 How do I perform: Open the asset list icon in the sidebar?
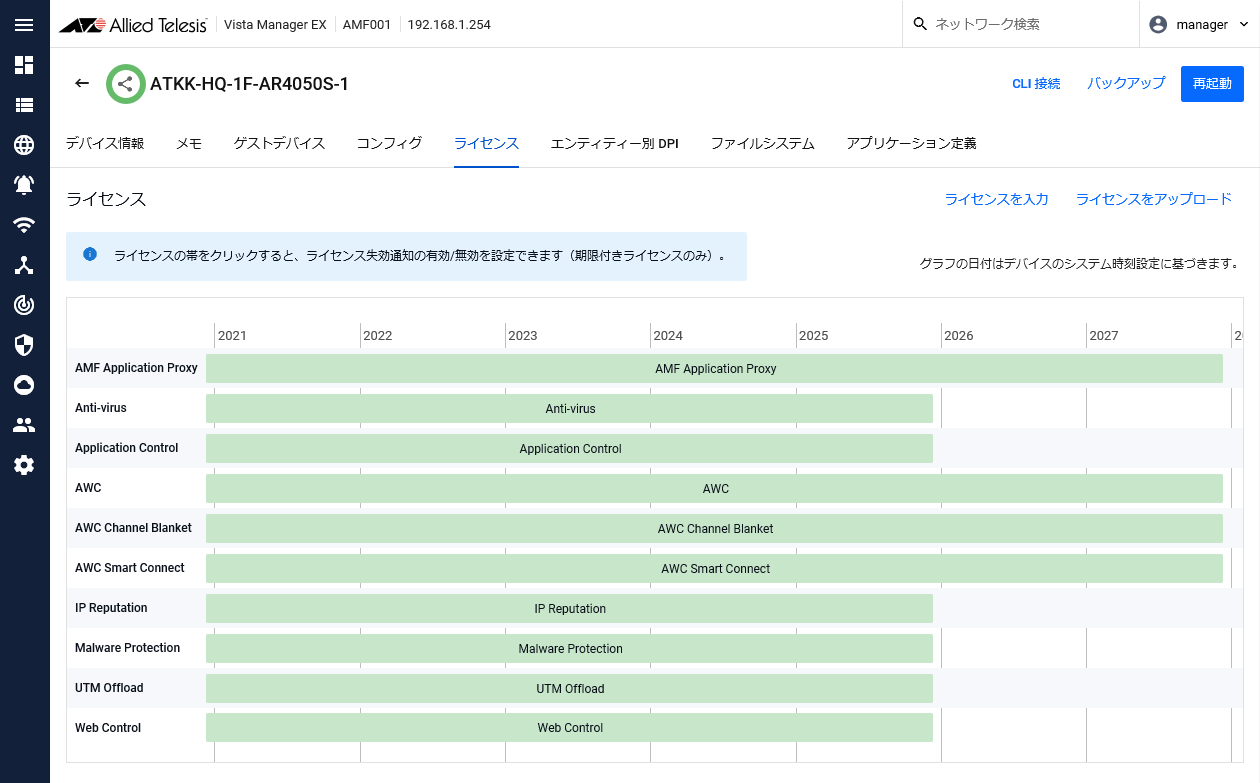(x=24, y=105)
